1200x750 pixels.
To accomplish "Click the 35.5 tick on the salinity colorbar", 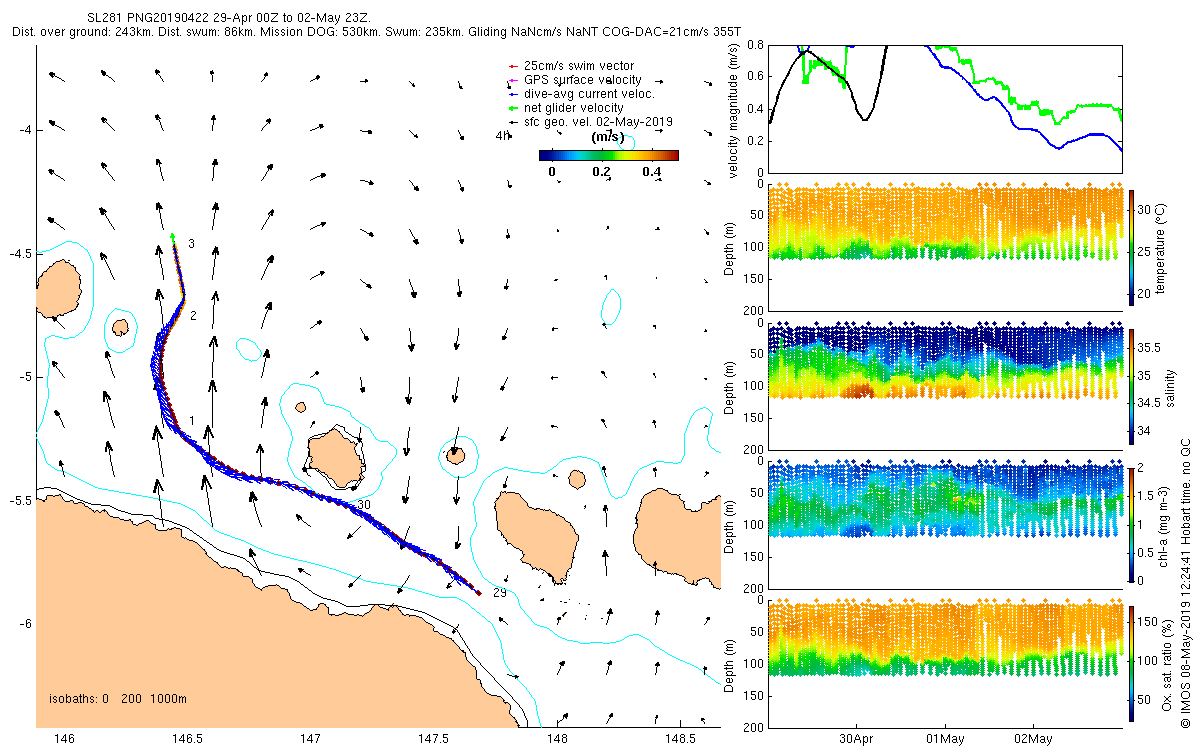I will (x=1151, y=348).
